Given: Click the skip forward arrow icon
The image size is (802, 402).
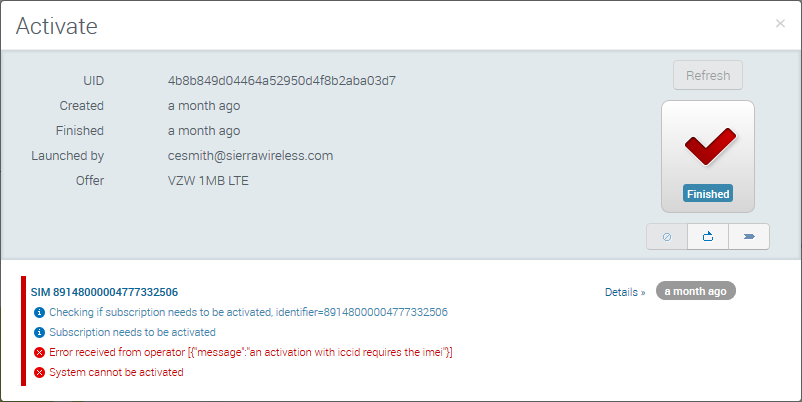Looking at the screenshot, I should [x=749, y=236].
